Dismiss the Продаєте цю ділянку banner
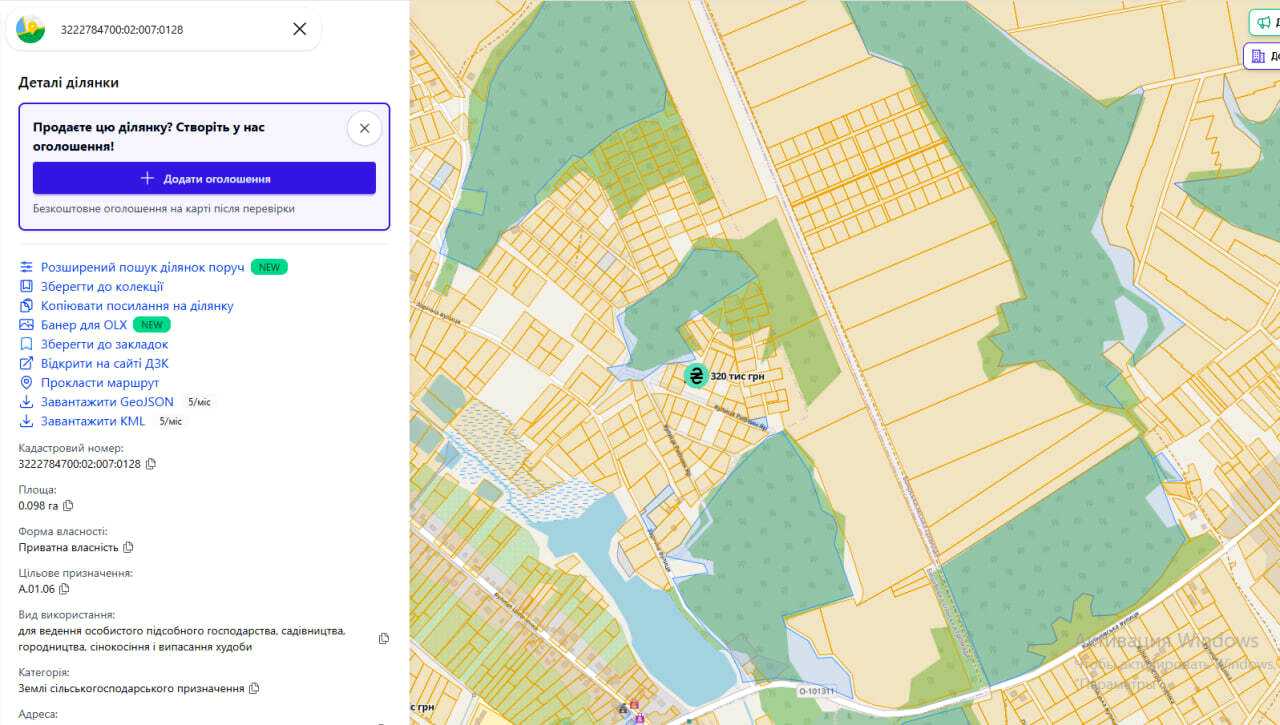The height and width of the screenshot is (725, 1280). (364, 128)
